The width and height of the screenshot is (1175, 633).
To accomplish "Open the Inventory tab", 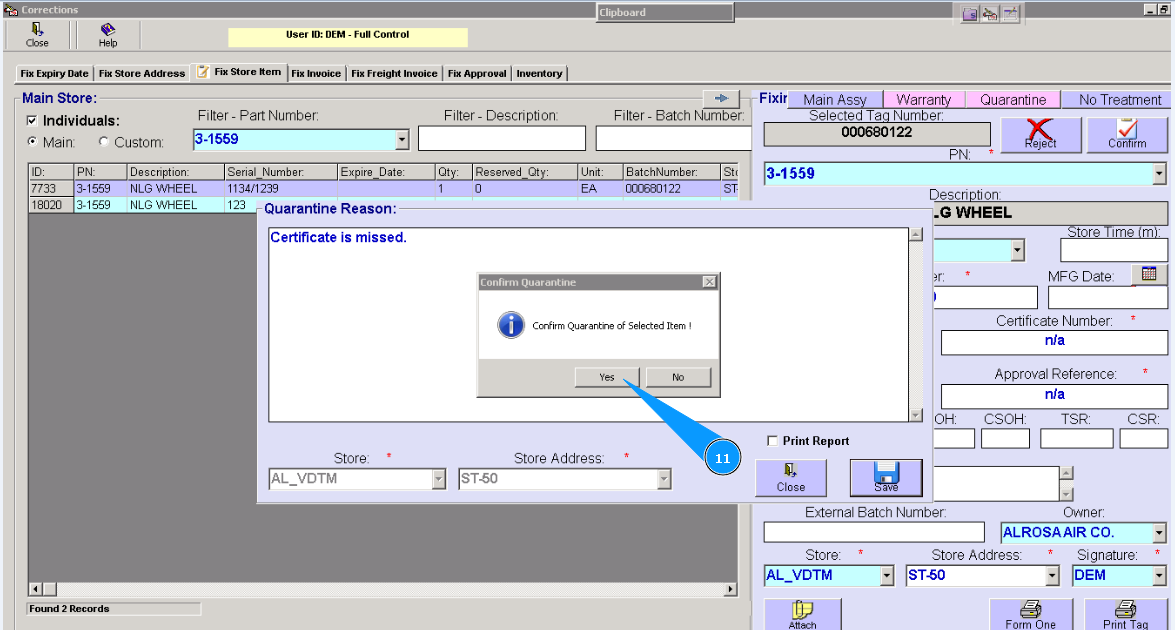I will [539, 73].
